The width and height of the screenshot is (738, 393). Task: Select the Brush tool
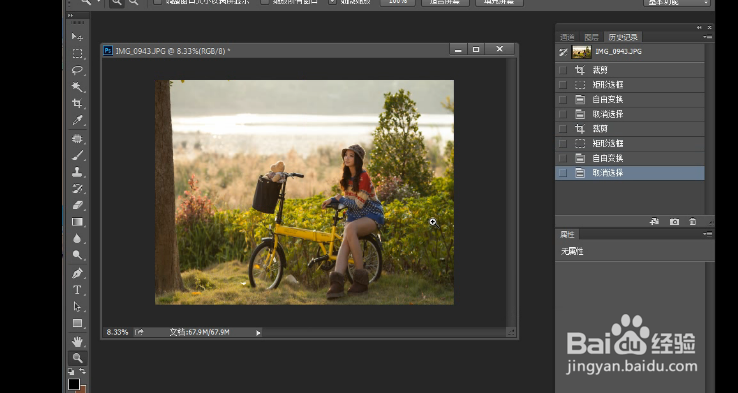[77, 155]
